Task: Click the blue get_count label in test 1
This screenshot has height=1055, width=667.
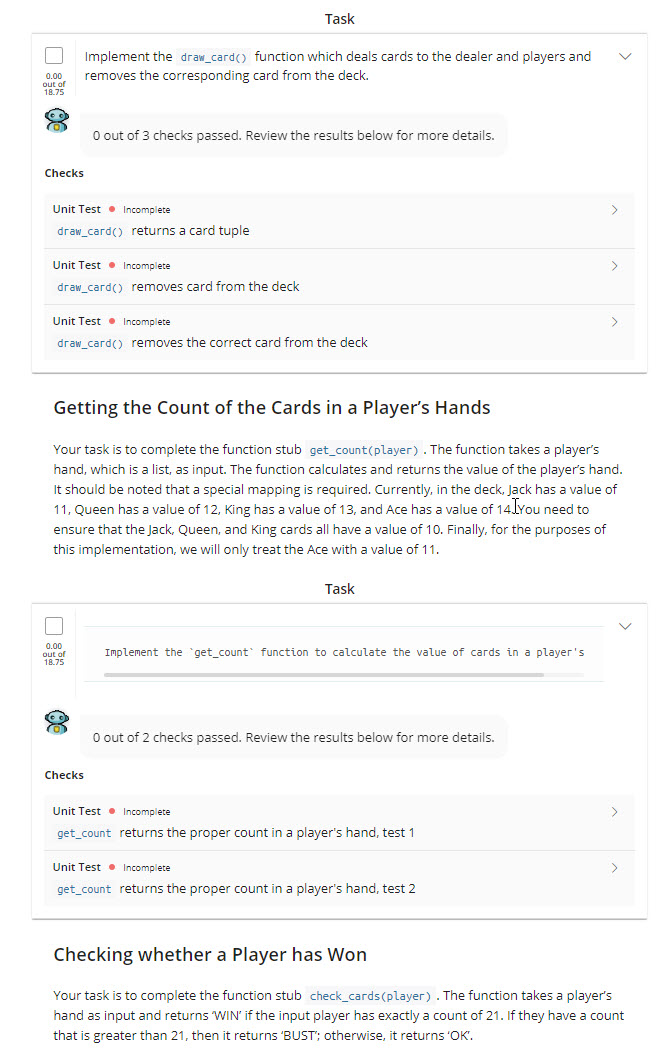Action: click(x=83, y=832)
